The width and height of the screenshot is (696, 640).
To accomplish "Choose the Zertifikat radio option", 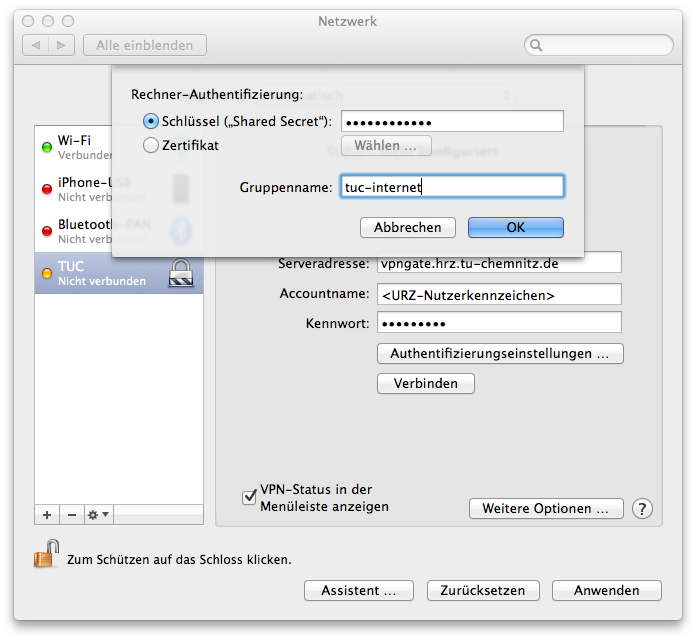I will tap(151, 145).
